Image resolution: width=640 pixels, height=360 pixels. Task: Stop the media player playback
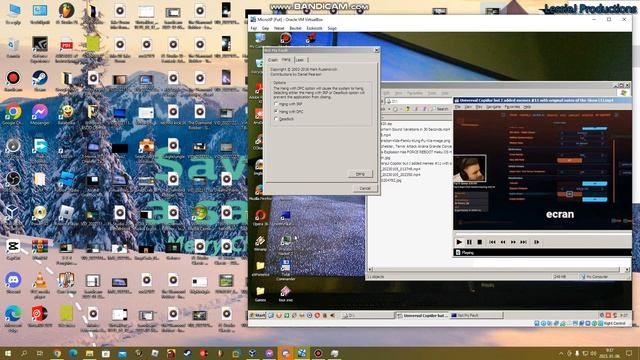(x=480, y=242)
